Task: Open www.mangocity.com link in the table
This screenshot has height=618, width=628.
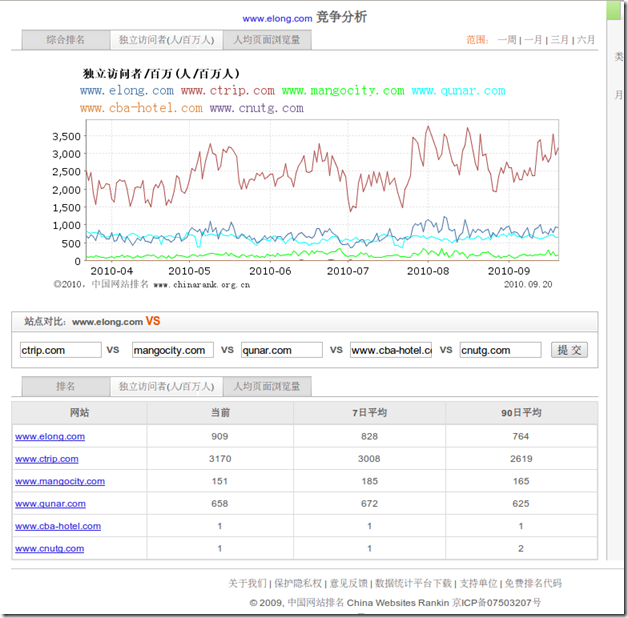Action: [x=60, y=481]
